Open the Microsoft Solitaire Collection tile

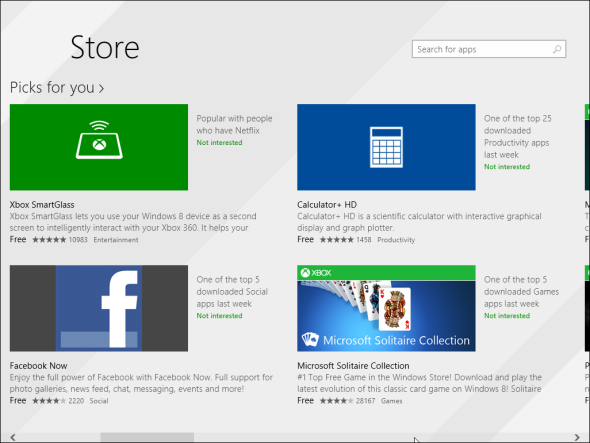(386, 308)
